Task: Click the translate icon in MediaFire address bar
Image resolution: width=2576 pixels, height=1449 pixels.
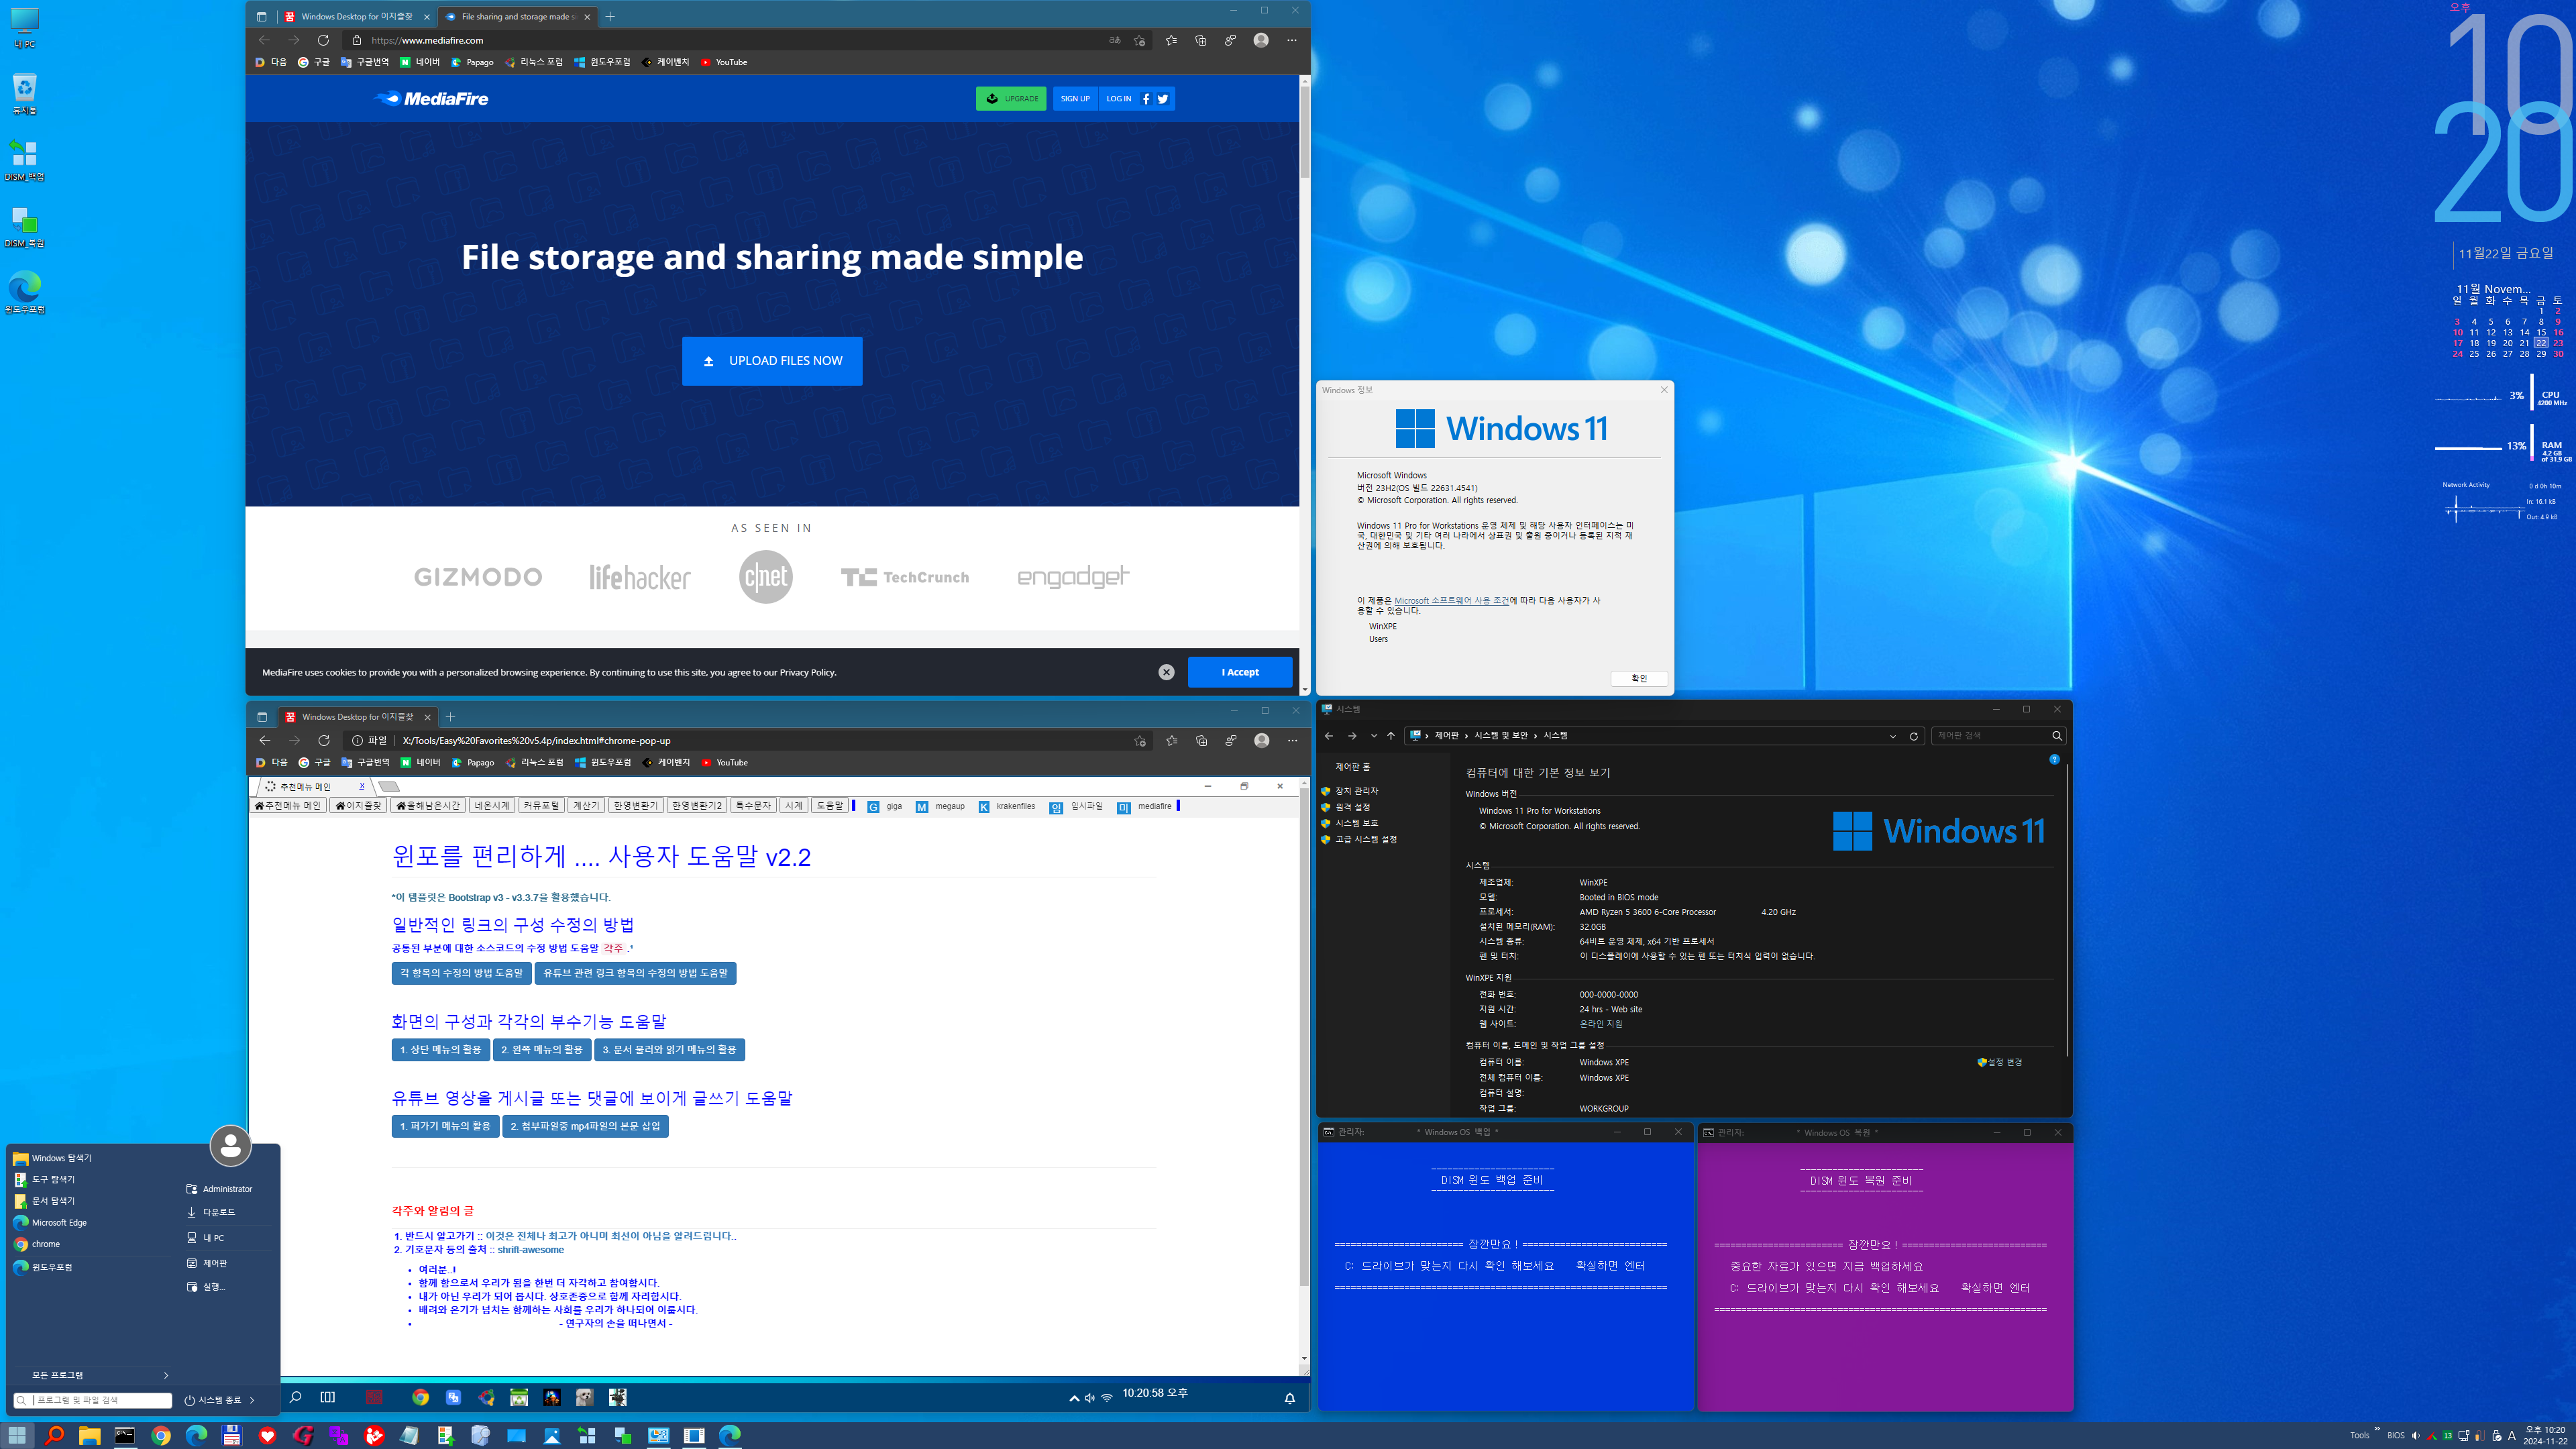Action: [1114, 40]
